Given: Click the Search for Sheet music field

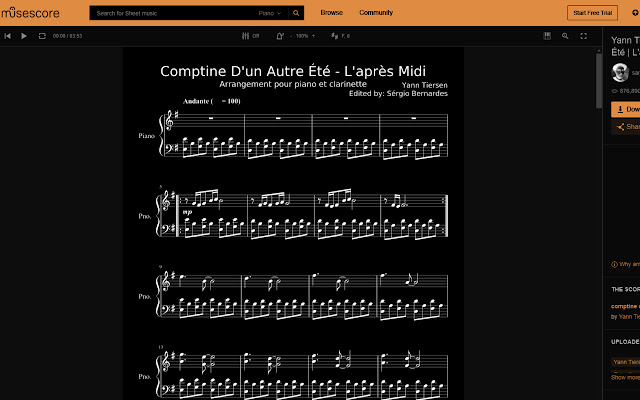Looking at the screenshot, I should (173, 13).
